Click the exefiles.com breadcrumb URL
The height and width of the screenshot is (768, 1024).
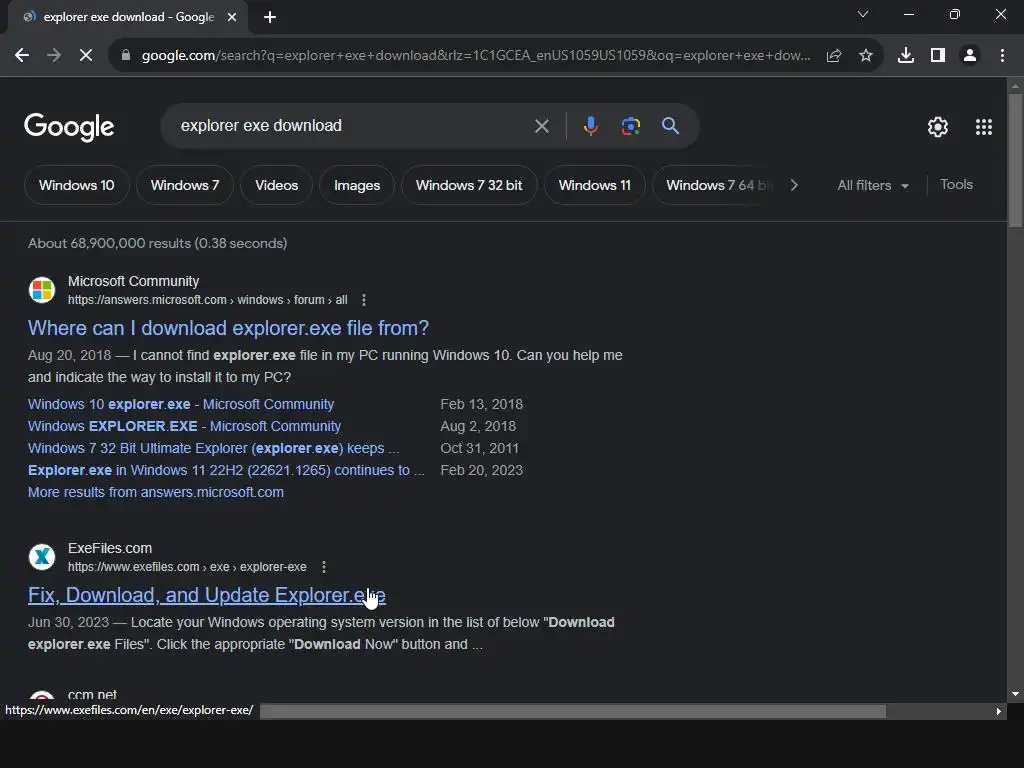point(187,567)
